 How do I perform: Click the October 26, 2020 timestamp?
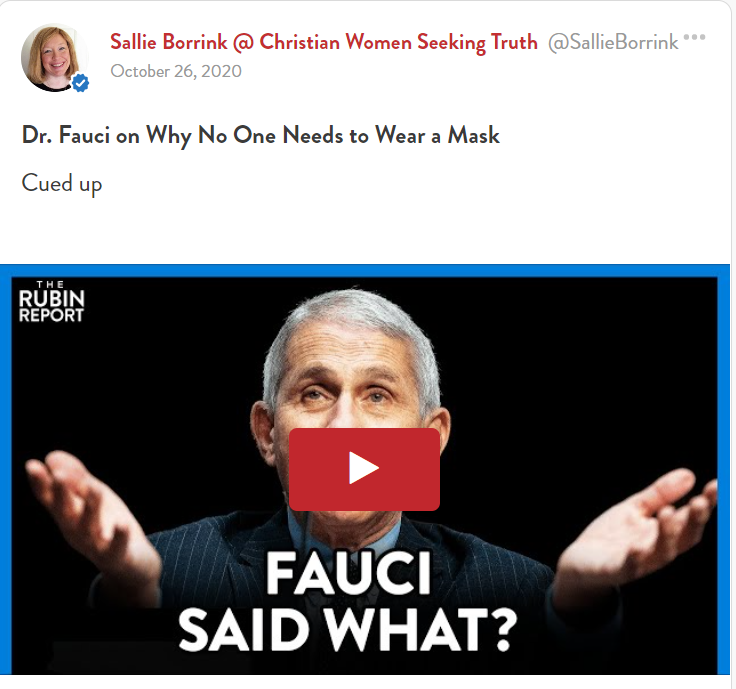pyautogui.click(x=176, y=71)
